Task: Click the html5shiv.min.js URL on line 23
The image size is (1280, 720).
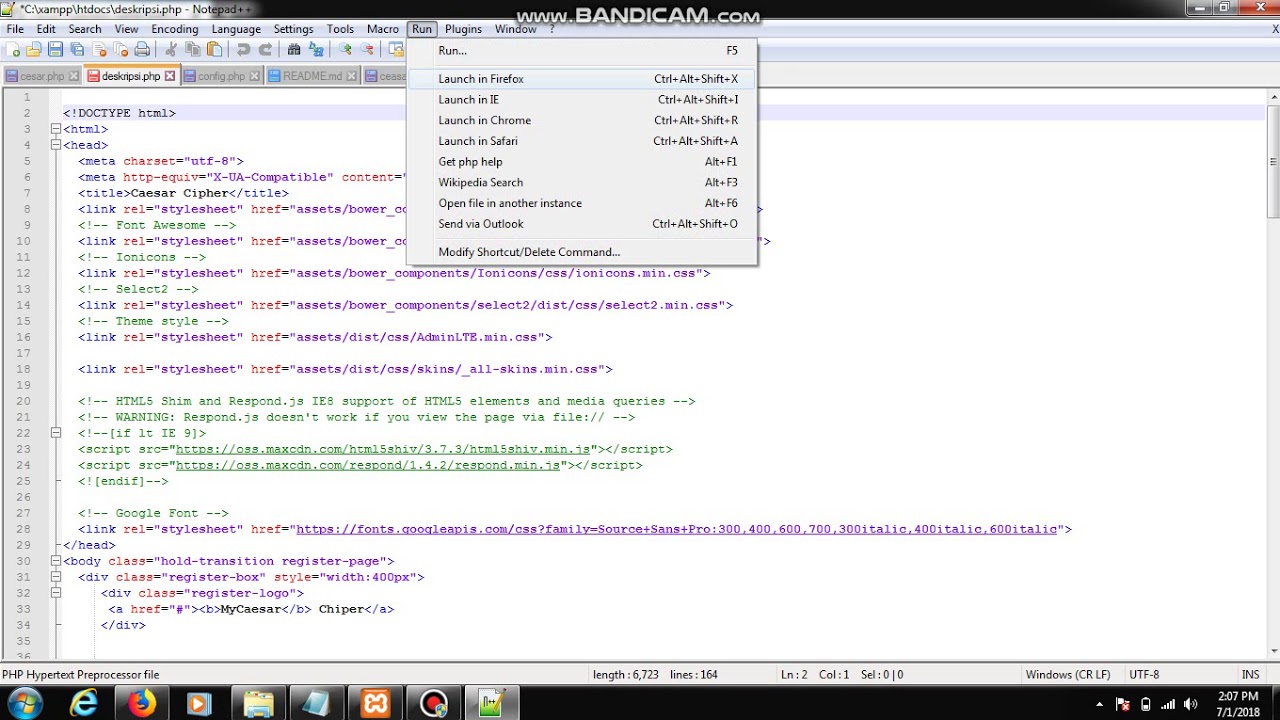Action: click(385, 449)
